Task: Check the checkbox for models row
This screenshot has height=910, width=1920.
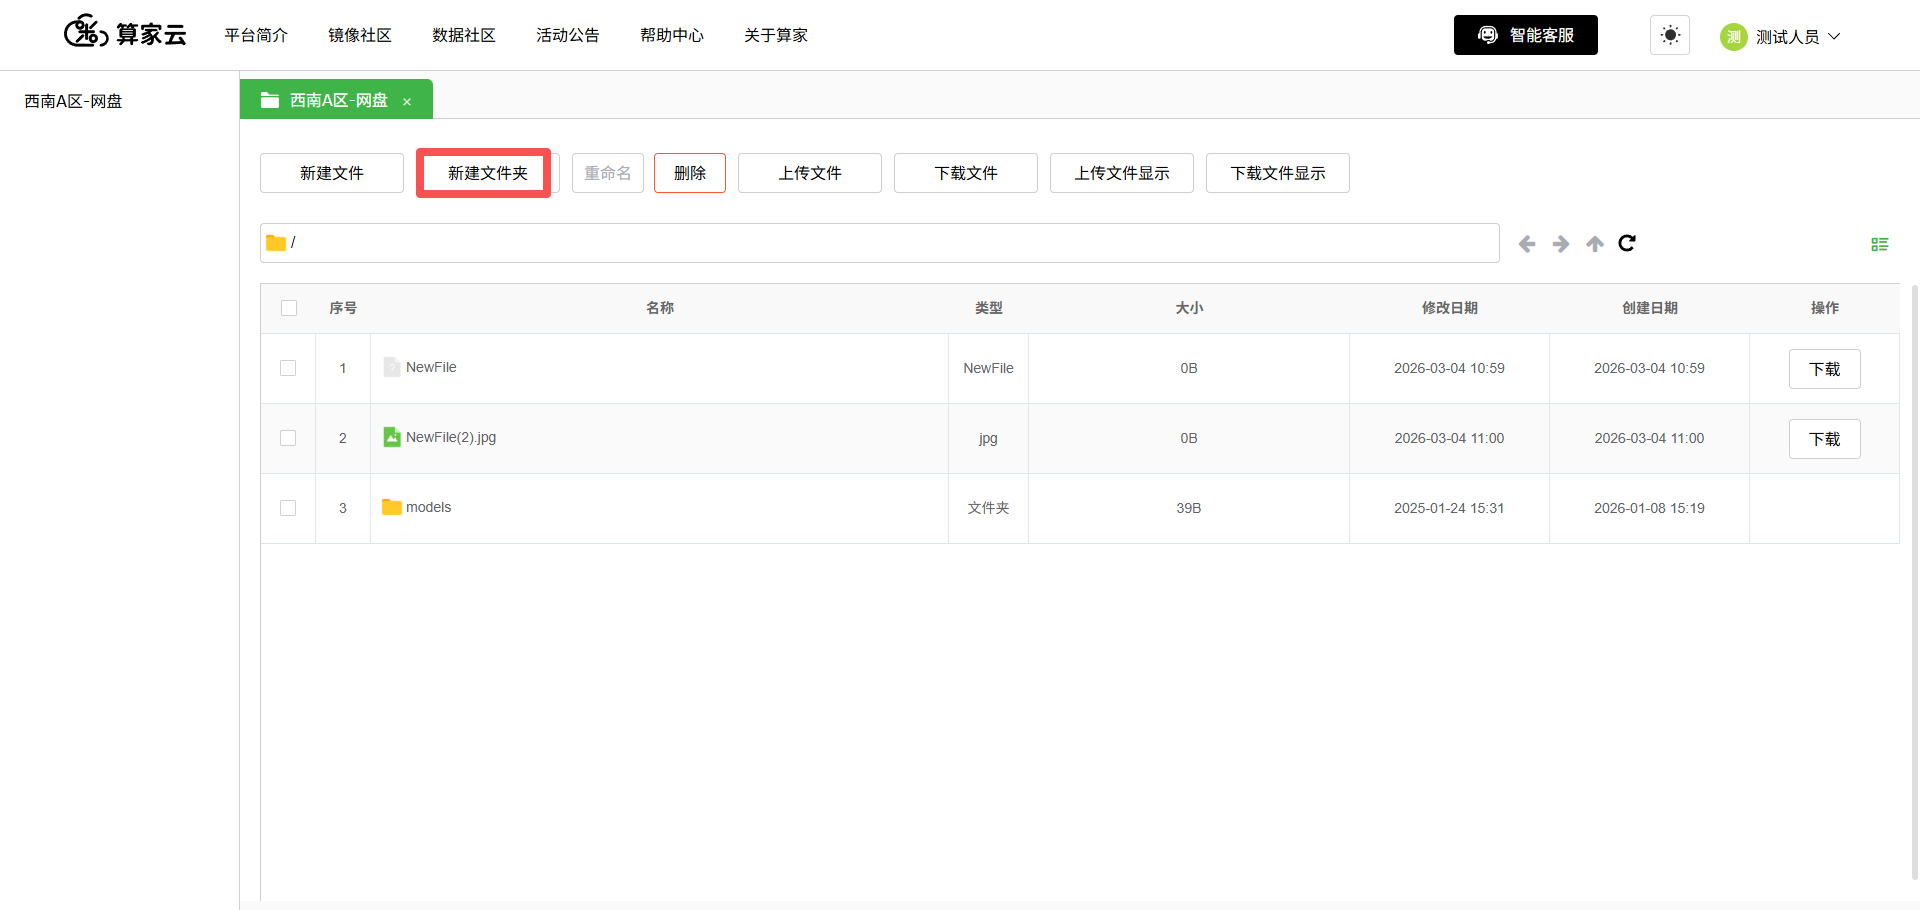Action: click(x=288, y=508)
